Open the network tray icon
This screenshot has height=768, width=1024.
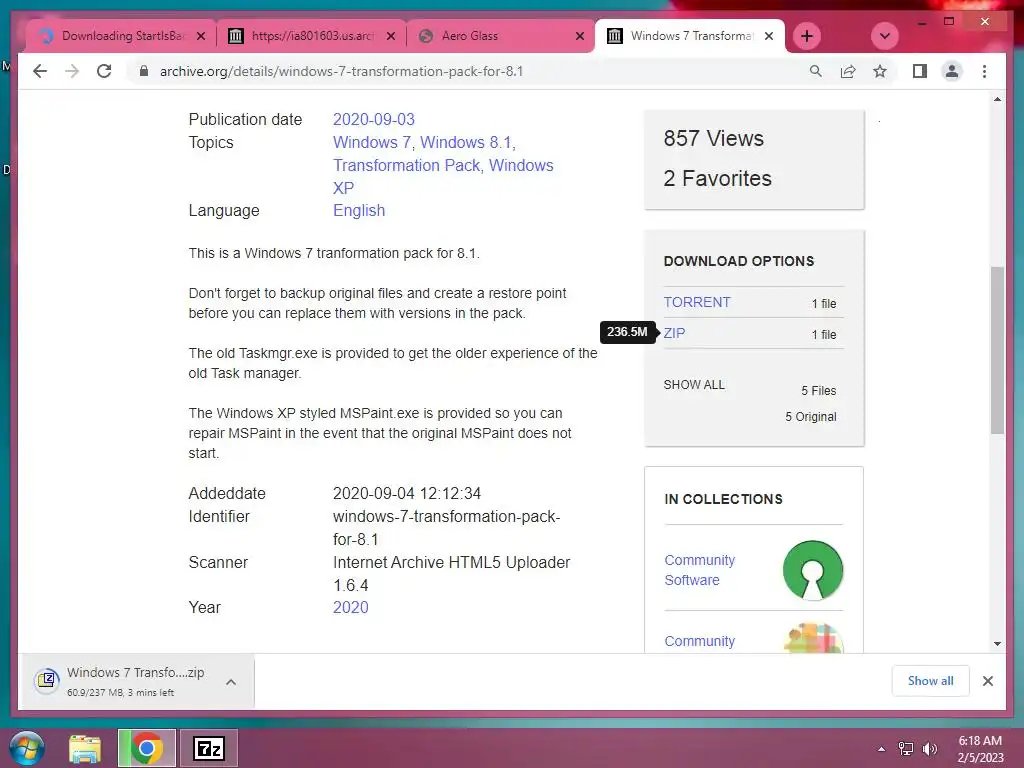pos(906,749)
